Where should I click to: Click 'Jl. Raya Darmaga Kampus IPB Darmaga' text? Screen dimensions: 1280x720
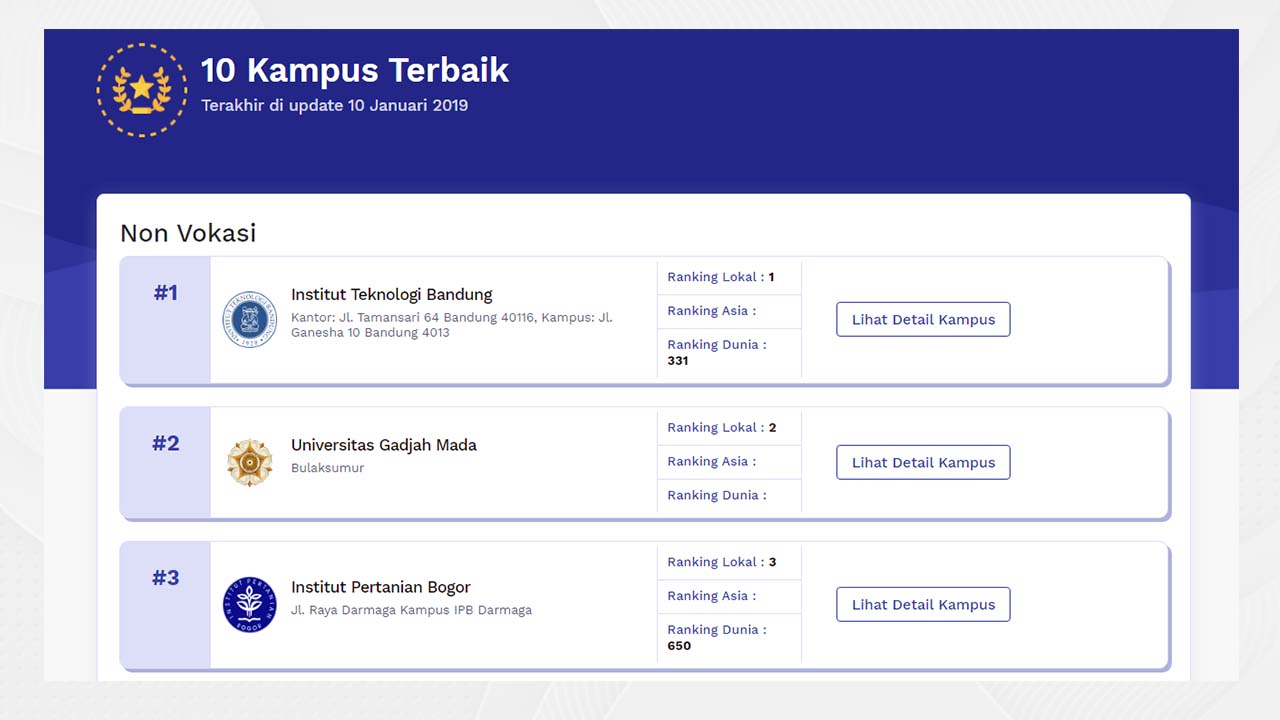[x=411, y=610]
